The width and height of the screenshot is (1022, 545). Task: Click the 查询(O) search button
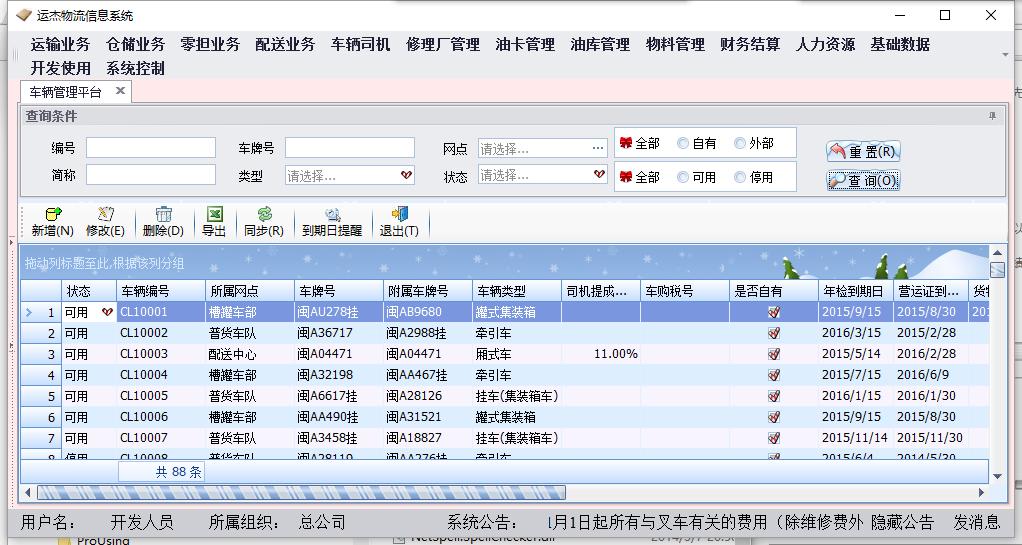pos(863,181)
